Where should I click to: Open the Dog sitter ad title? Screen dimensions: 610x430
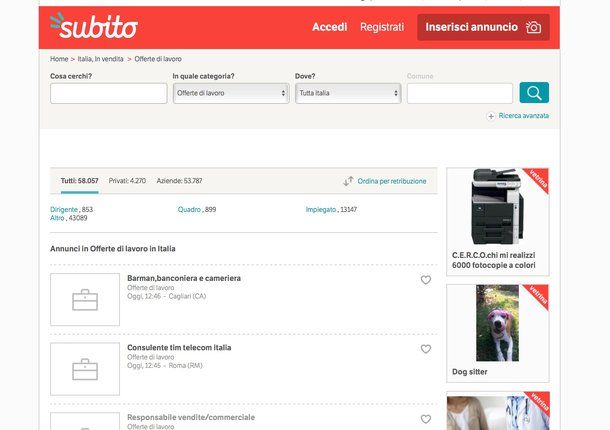coord(470,372)
